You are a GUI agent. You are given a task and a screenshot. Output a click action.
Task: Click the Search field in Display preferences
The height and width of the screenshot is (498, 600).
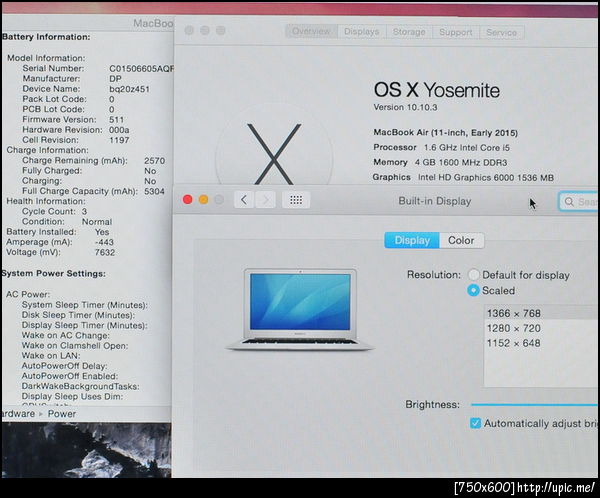click(579, 202)
